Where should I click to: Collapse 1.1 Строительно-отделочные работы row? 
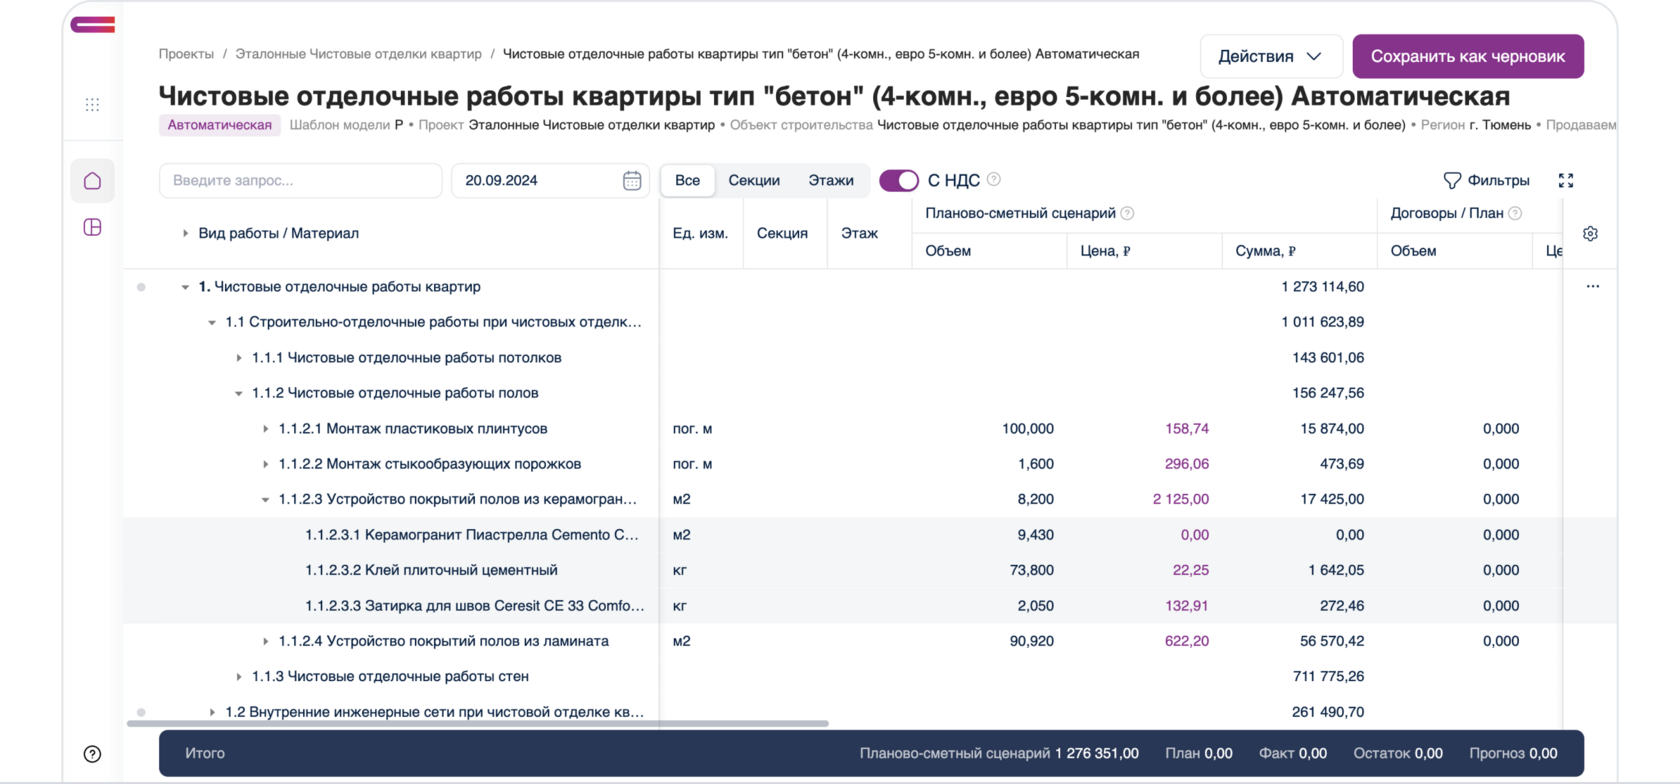pyautogui.click(x=212, y=322)
